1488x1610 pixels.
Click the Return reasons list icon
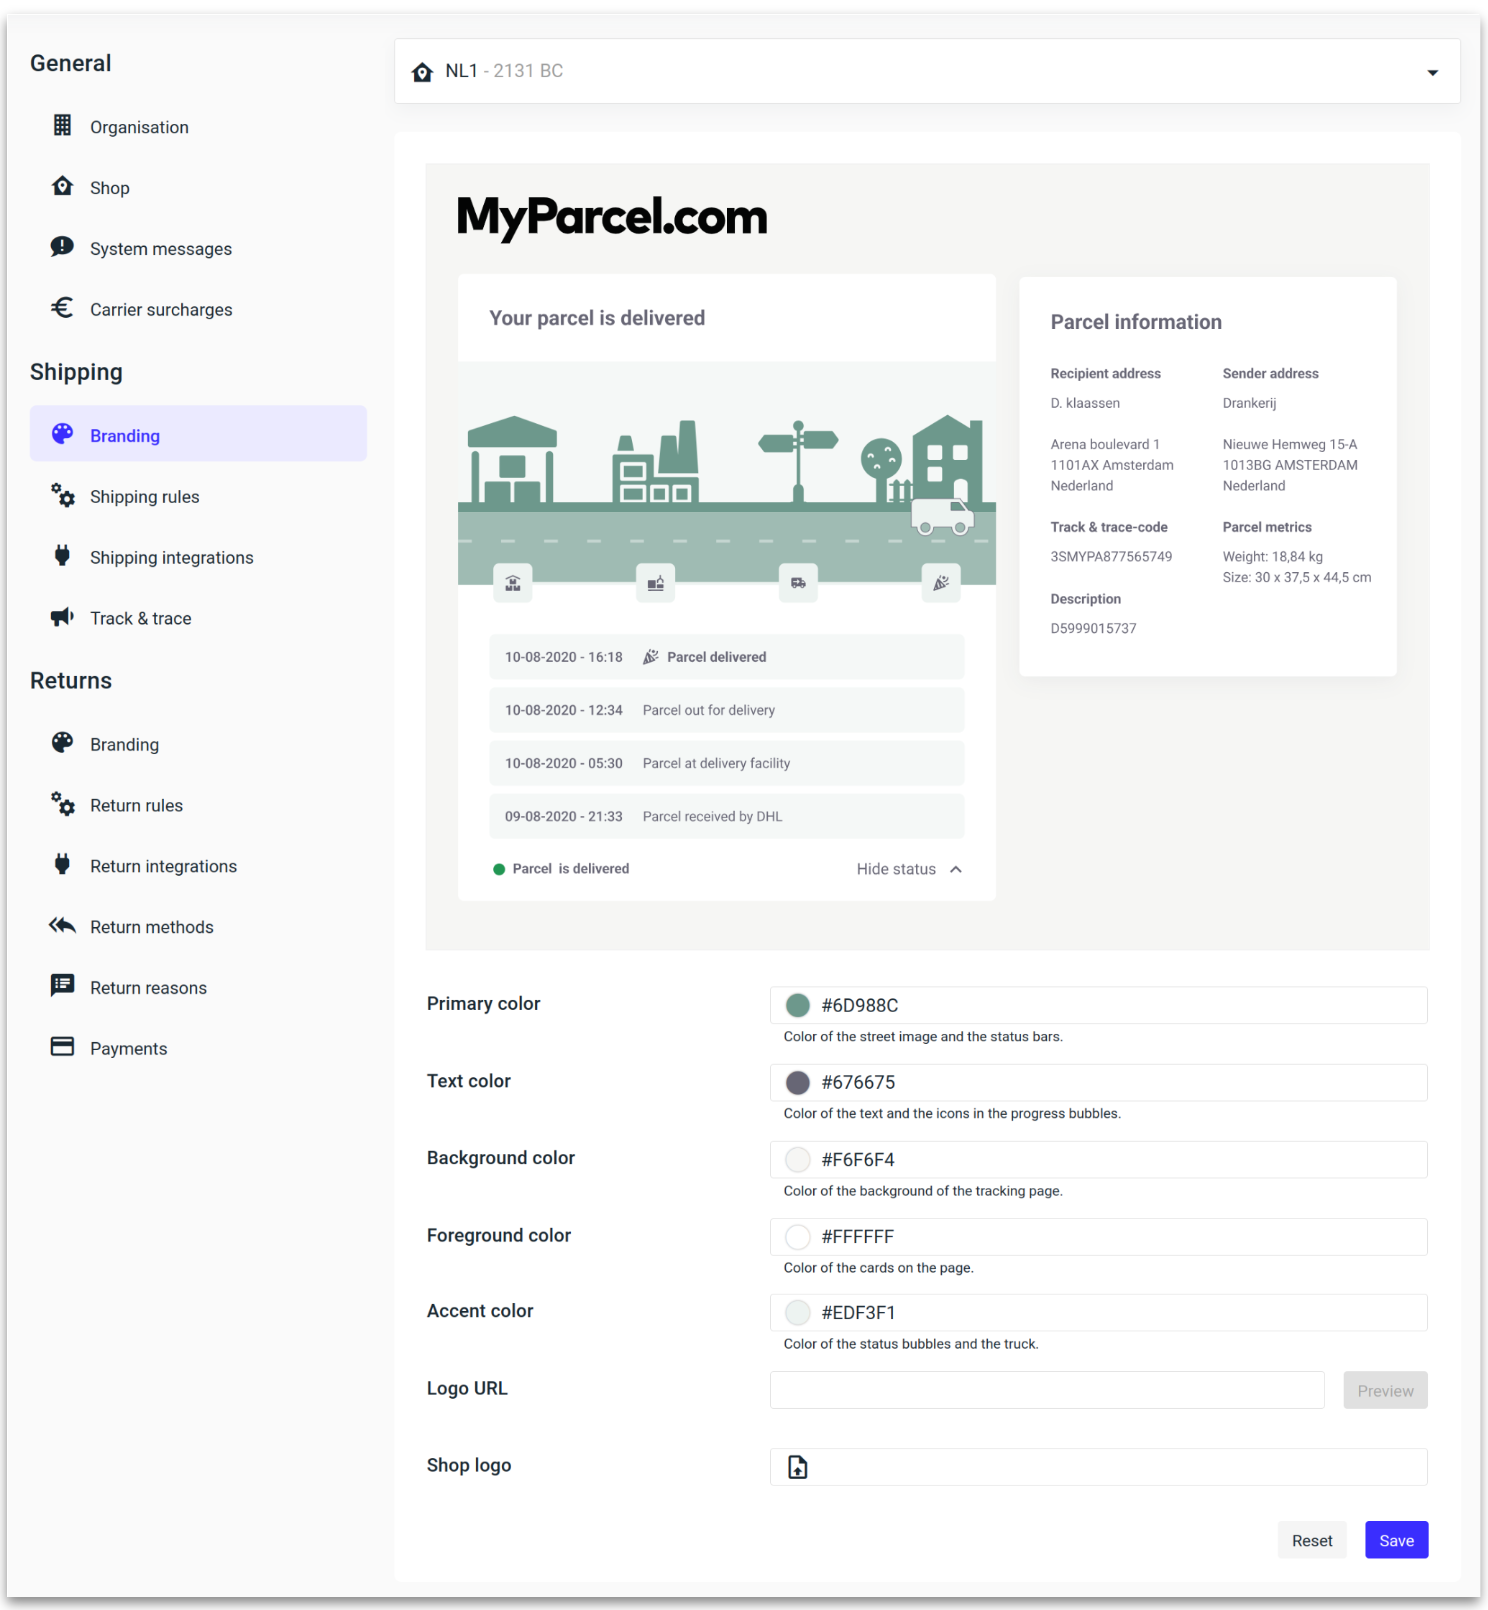tap(62, 986)
